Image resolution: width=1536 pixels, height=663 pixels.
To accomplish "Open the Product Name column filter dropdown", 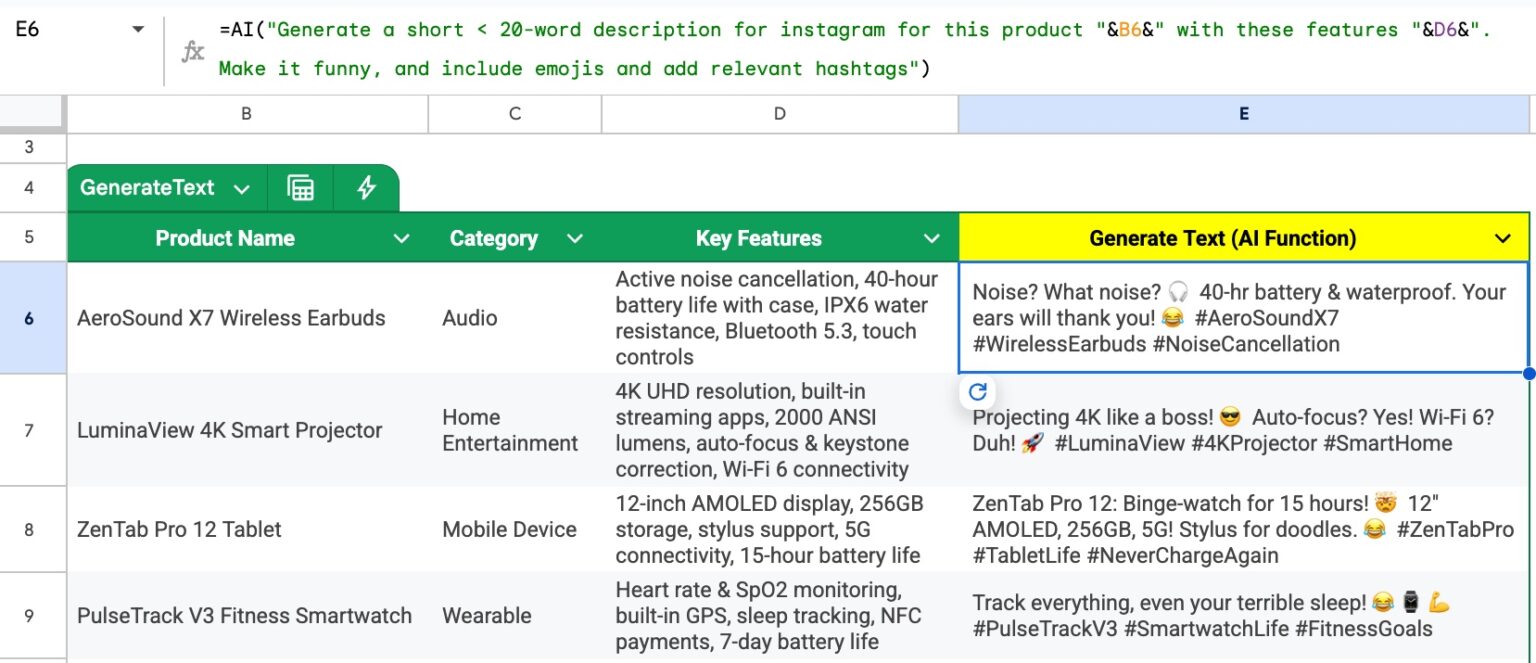I will pos(401,239).
